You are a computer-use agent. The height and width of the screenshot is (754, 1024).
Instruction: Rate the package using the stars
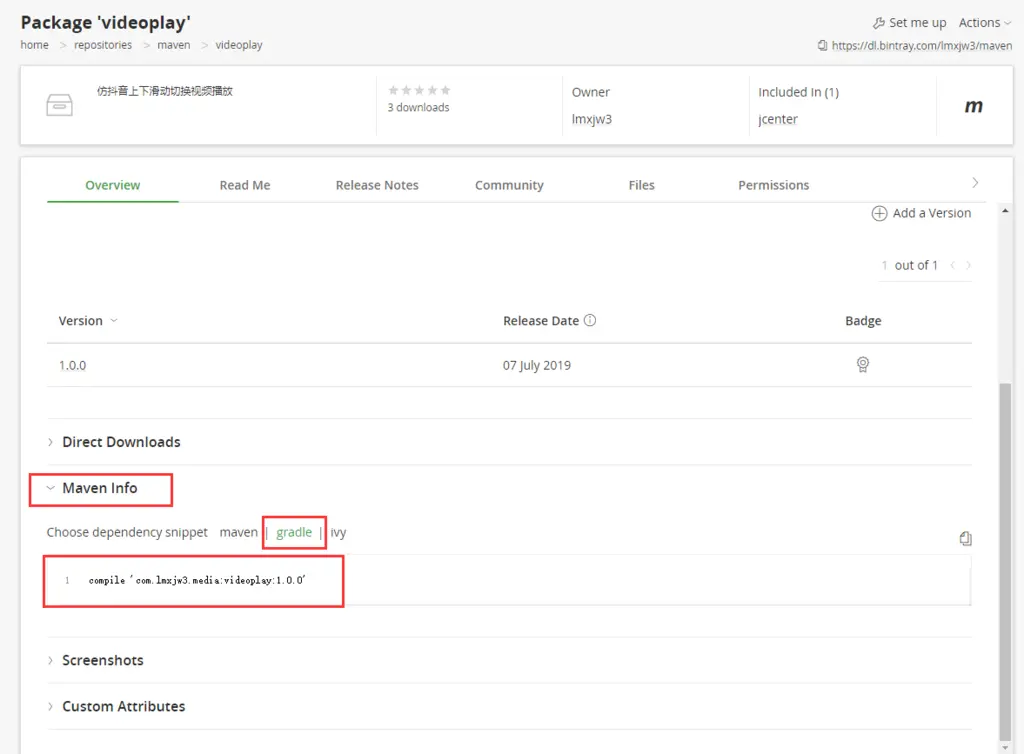(419, 90)
